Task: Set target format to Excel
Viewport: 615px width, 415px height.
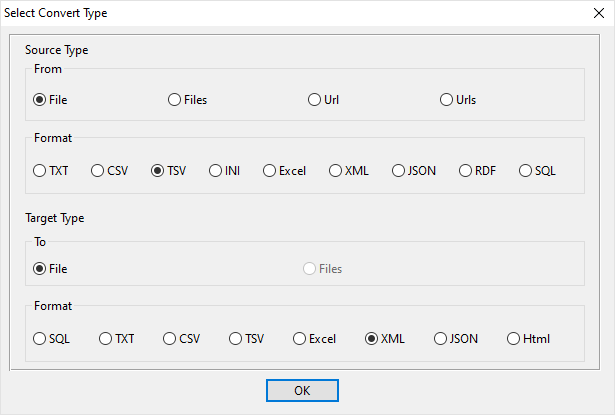Action: (x=300, y=339)
